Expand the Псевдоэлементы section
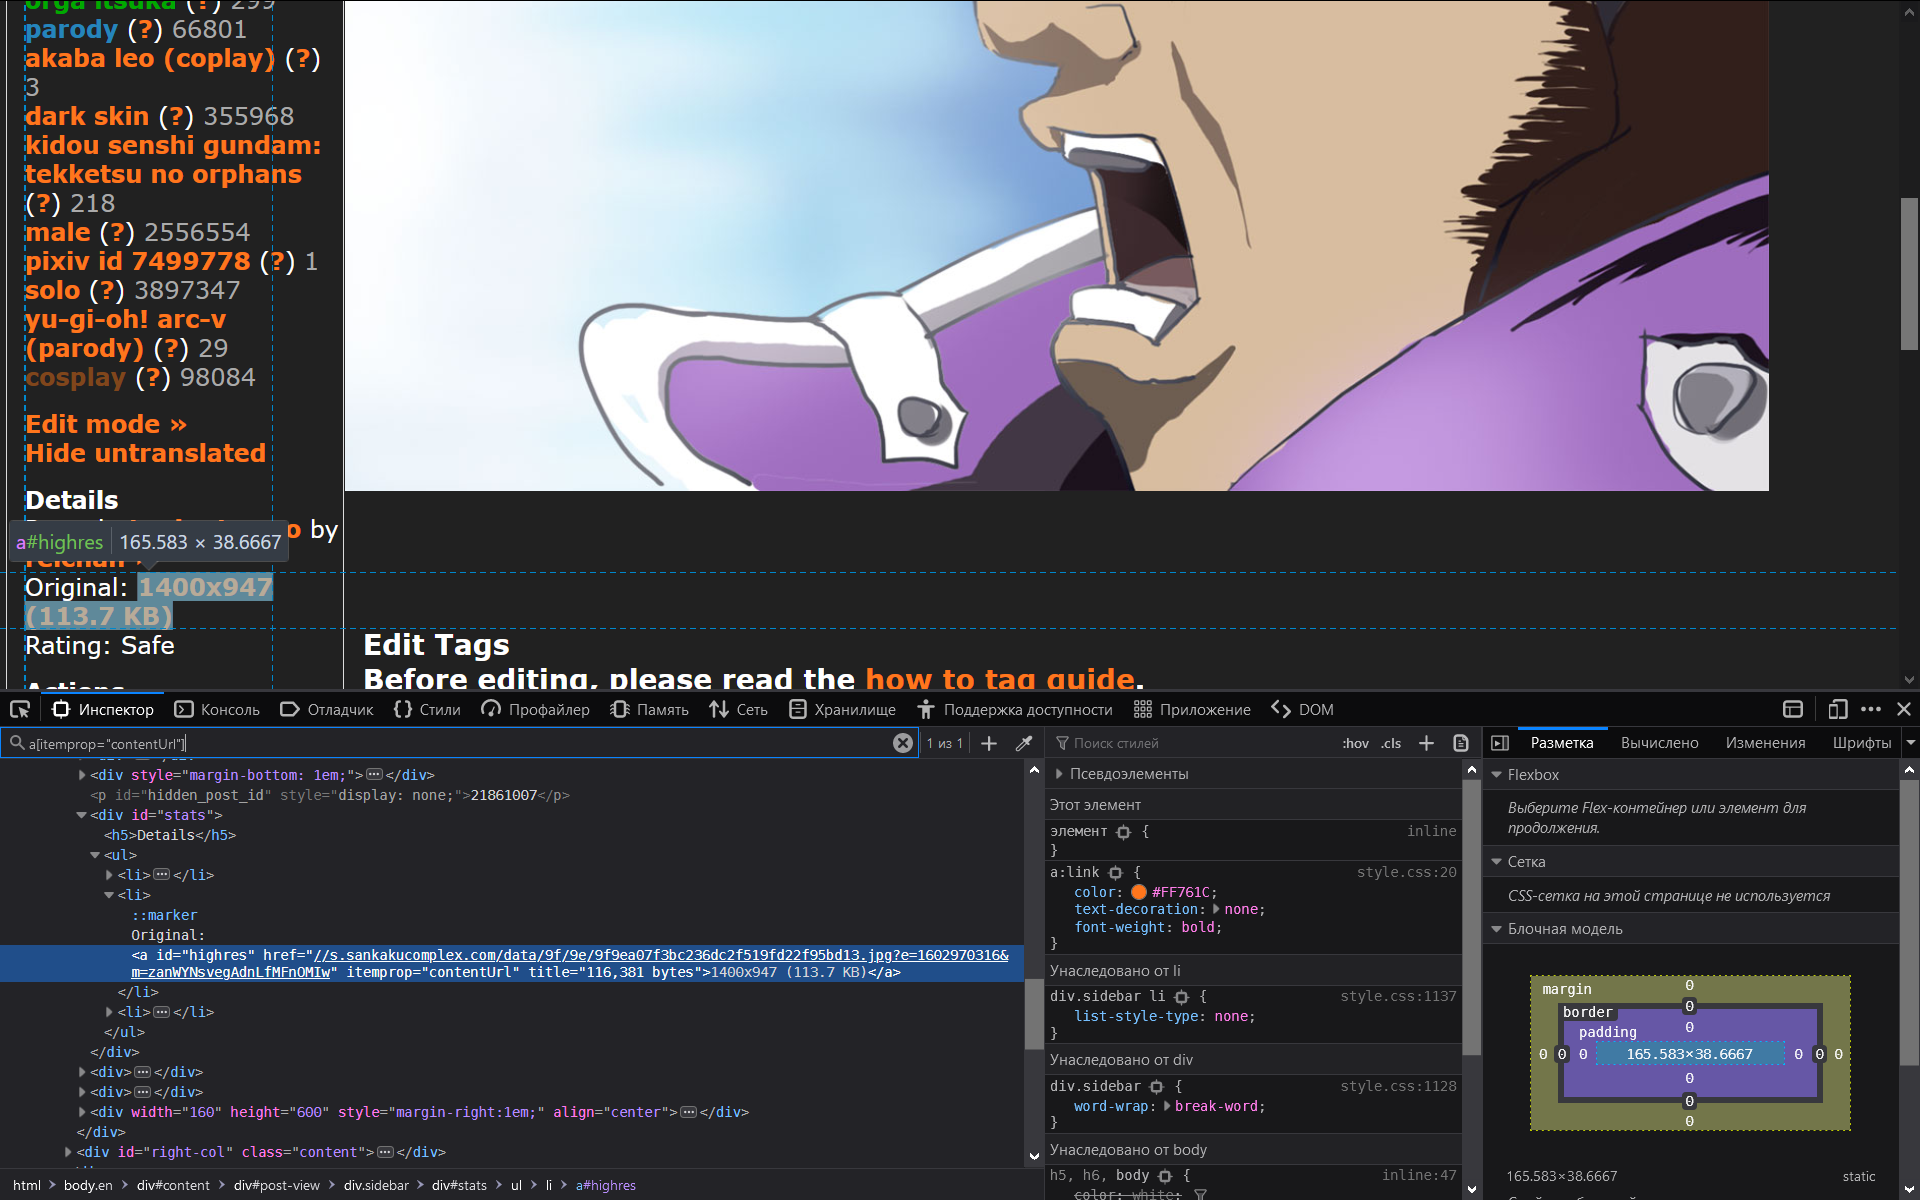The height and width of the screenshot is (1200, 1920). [x=1060, y=773]
